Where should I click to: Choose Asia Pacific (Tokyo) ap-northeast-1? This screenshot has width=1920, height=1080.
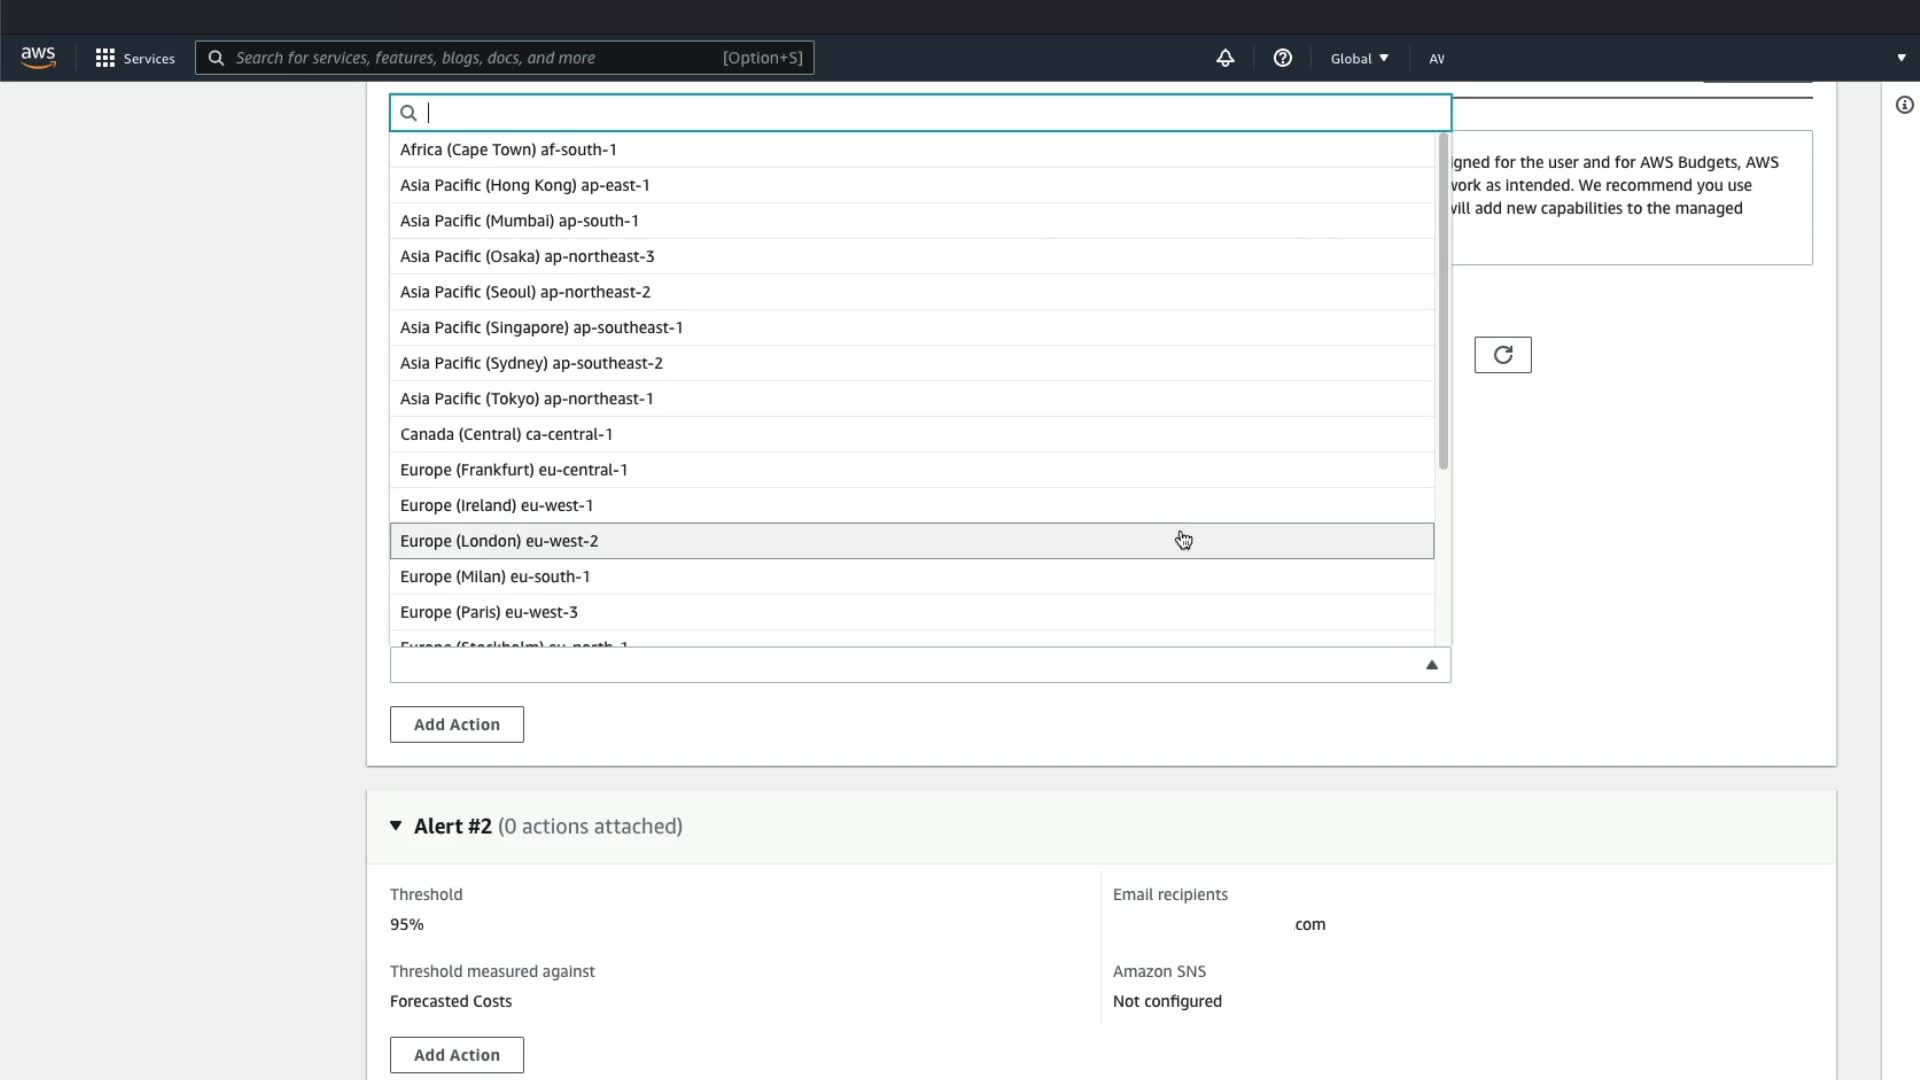click(x=527, y=399)
